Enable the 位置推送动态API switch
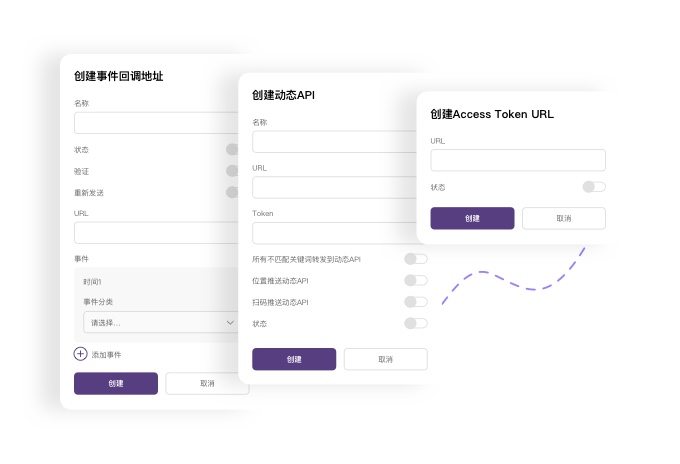 pyautogui.click(x=415, y=281)
